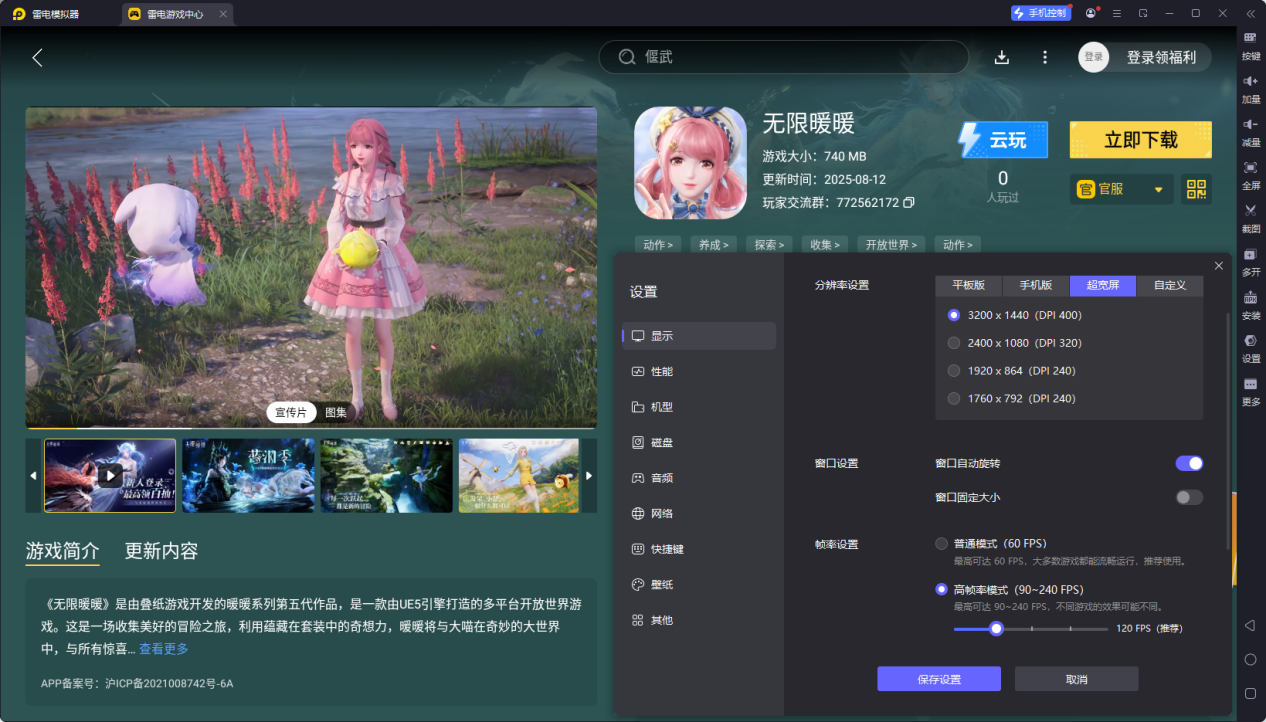Switch to 平板版 resolution tab
Image resolution: width=1266 pixels, height=722 pixels.
(x=968, y=285)
